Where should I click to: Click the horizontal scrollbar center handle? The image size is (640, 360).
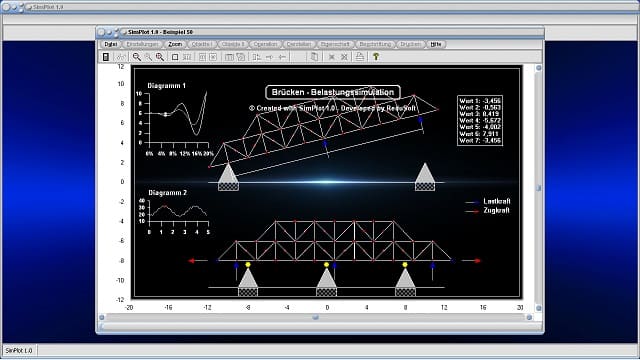click(316, 317)
